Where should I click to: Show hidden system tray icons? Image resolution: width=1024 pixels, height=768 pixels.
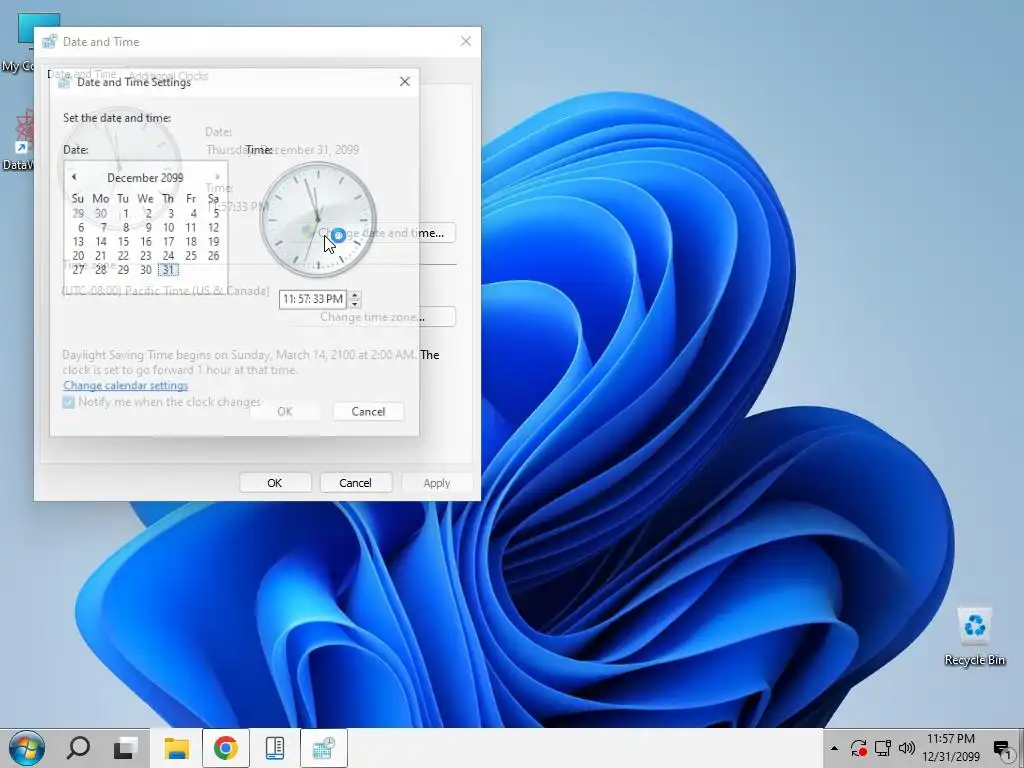[834, 748]
